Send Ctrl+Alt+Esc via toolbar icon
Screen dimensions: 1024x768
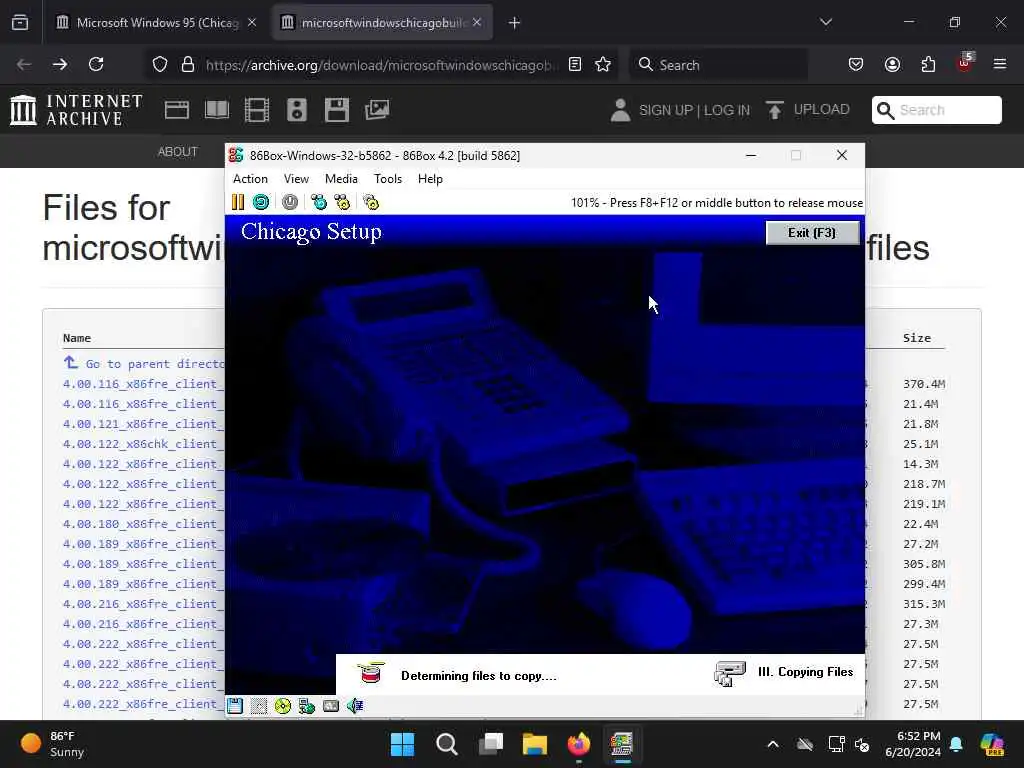(342, 202)
